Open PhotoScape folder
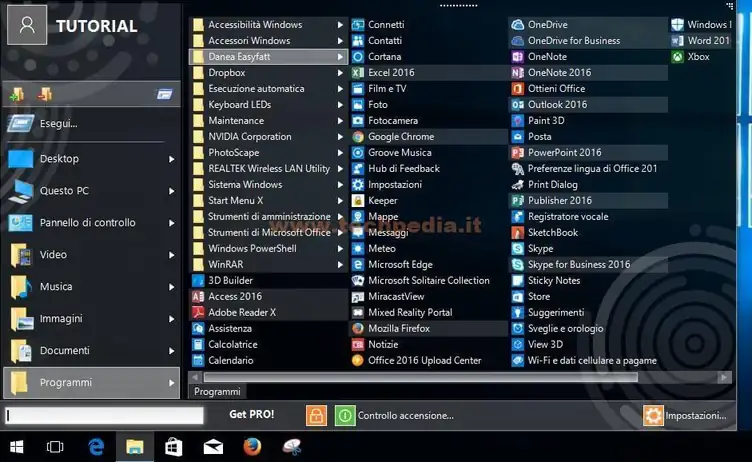Image resolution: width=752 pixels, height=462 pixels. pyautogui.click(x=269, y=153)
